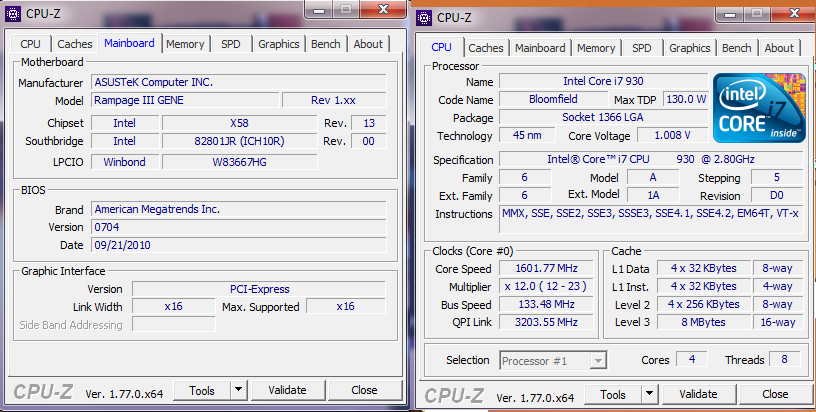Image resolution: width=816 pixels, height=412 pixels.
Task: Open SPD tab in left window
Action: [231, 44]
